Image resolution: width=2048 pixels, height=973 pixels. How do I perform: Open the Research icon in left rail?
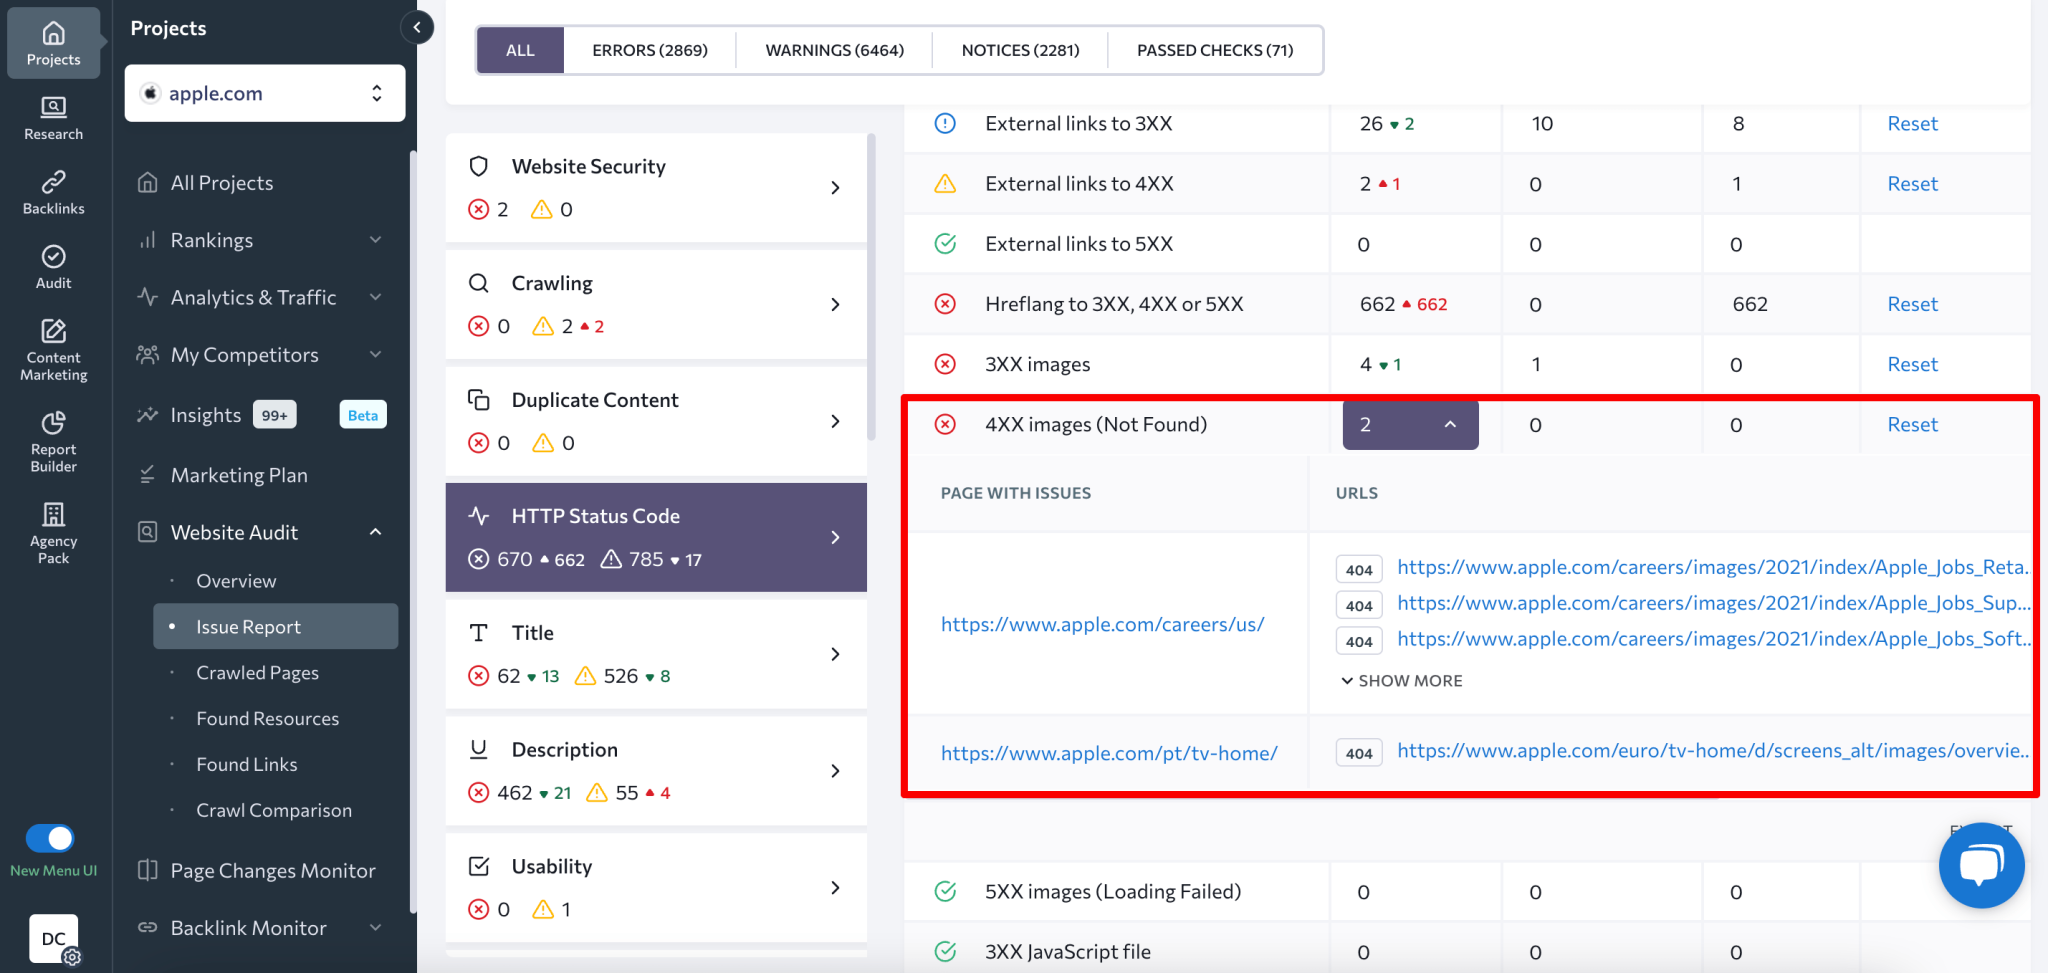click(53, 118)
